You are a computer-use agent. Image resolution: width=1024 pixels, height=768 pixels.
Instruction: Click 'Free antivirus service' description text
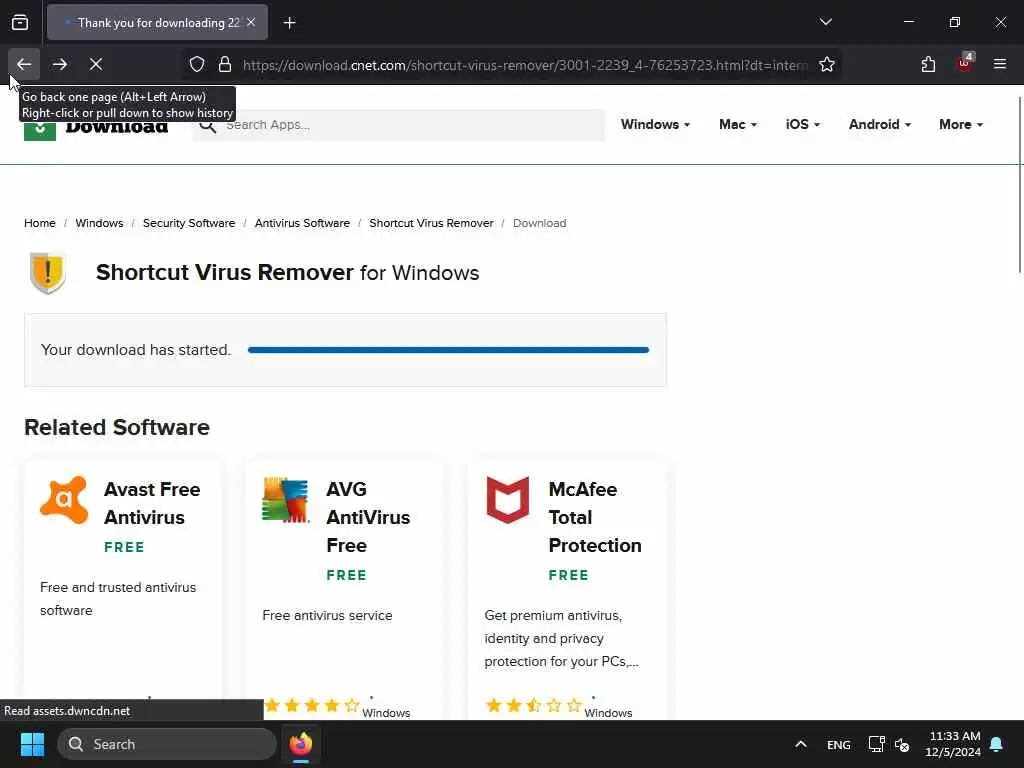click(x=327, y=615)
